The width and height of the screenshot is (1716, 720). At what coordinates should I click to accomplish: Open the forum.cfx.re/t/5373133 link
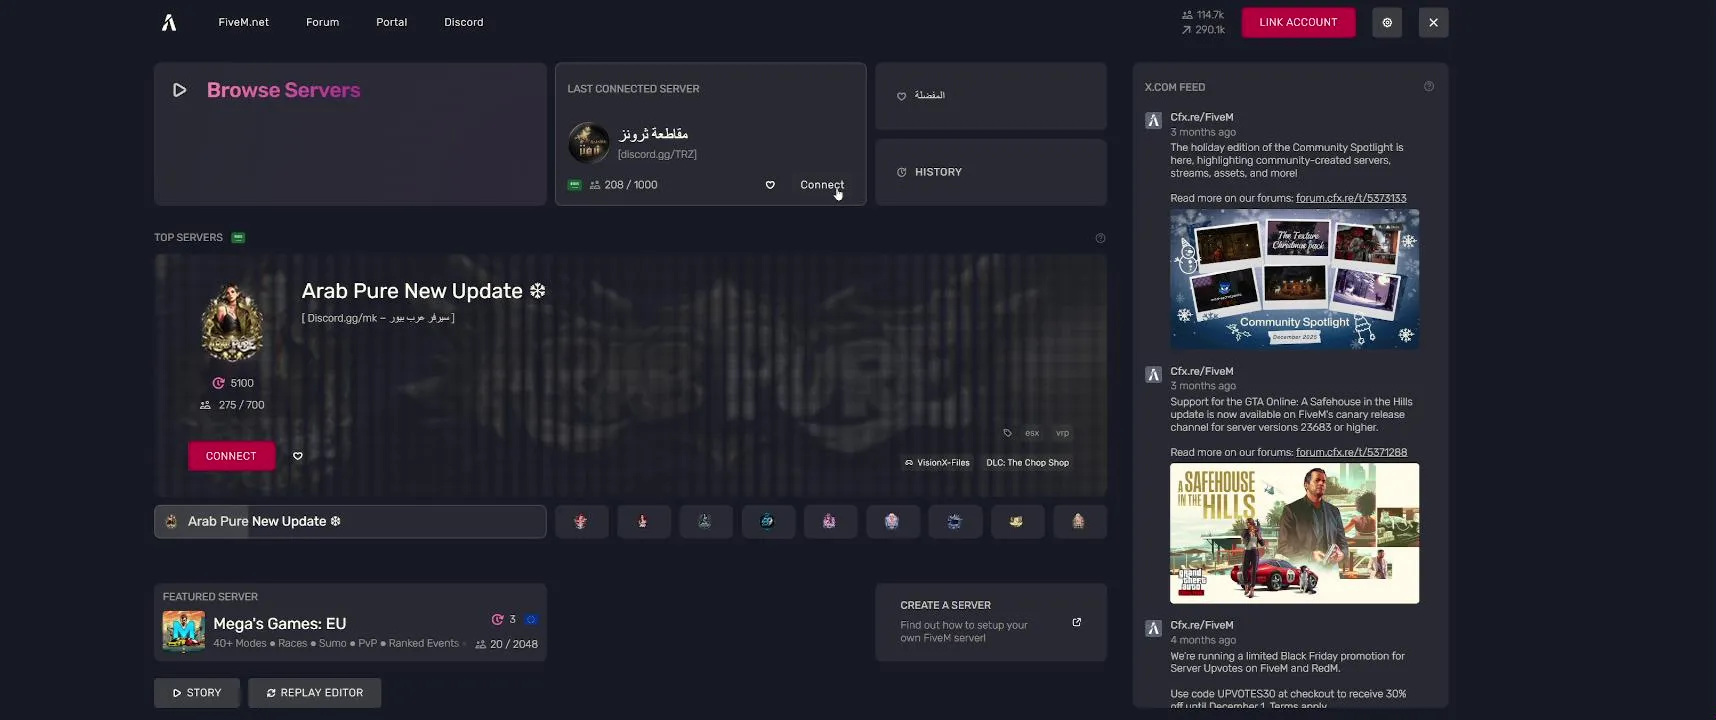coord(1351,198)
